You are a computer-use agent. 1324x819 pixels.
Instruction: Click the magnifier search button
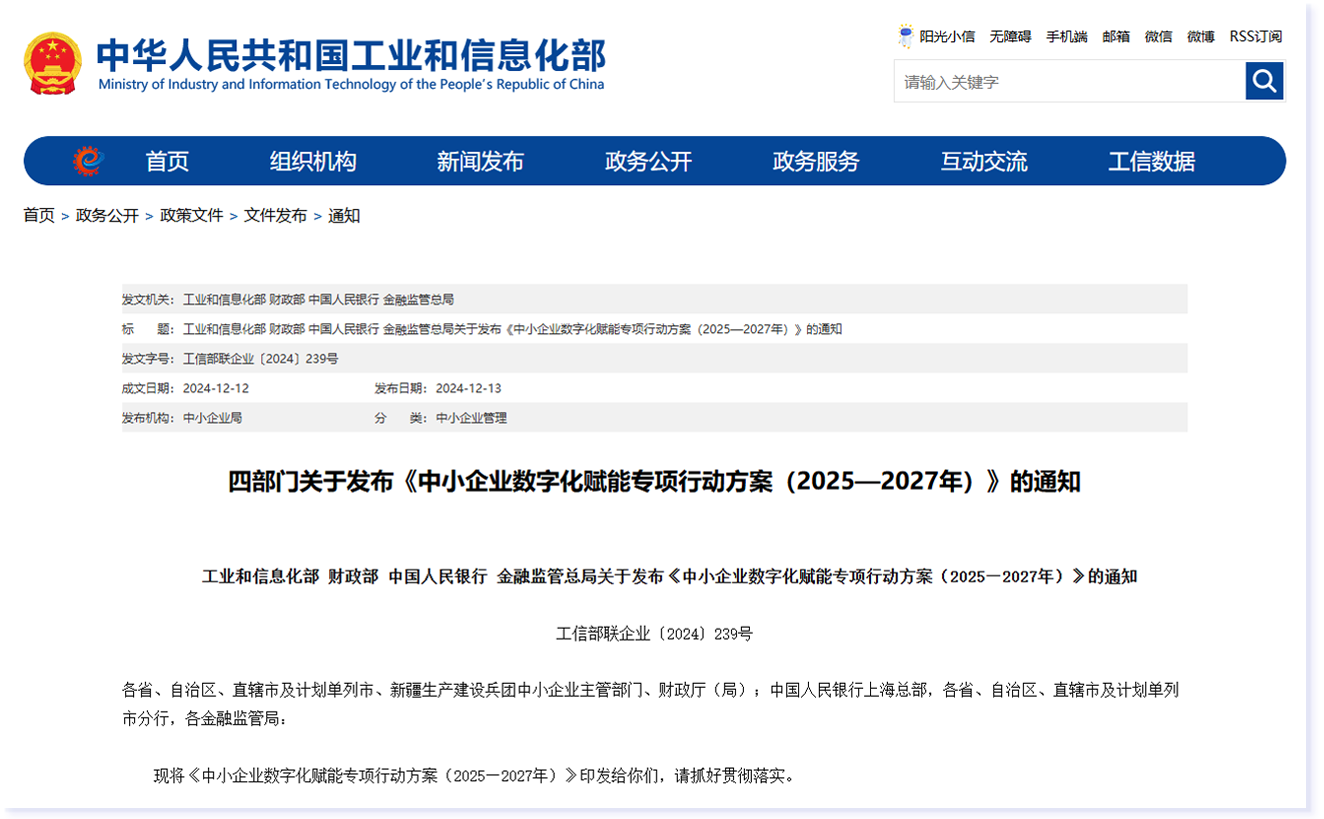pyautogui.click(x=1264, y=81)
